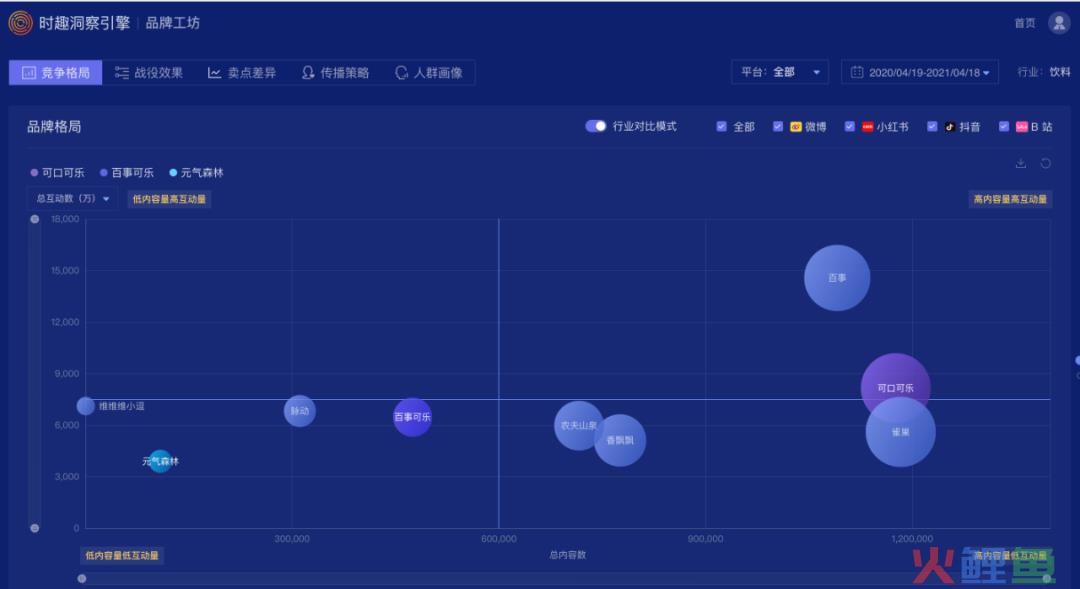This screenshot has height=589, width=1080.
Task: Uncheck the 抖音 checkbox
Action: tap(932, 126)
